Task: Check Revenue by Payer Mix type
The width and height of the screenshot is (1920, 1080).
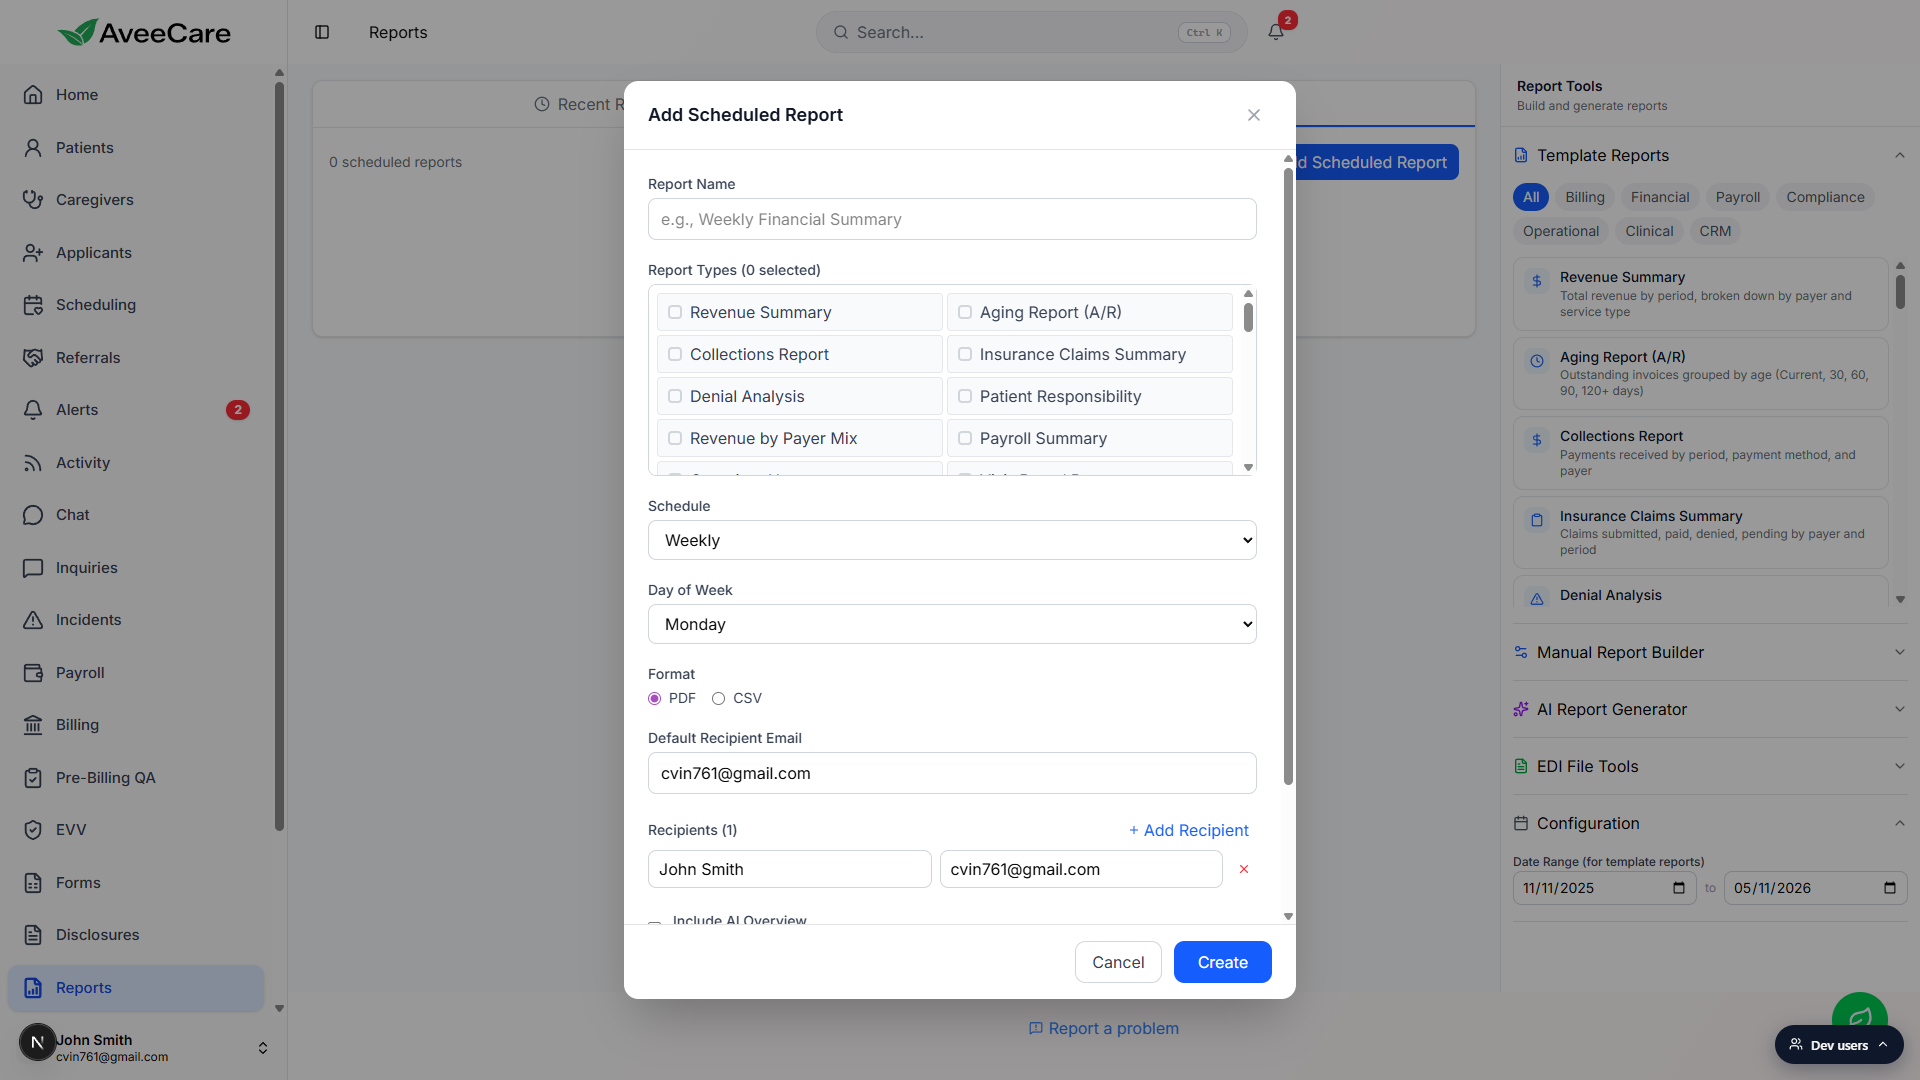Action: 675,438
